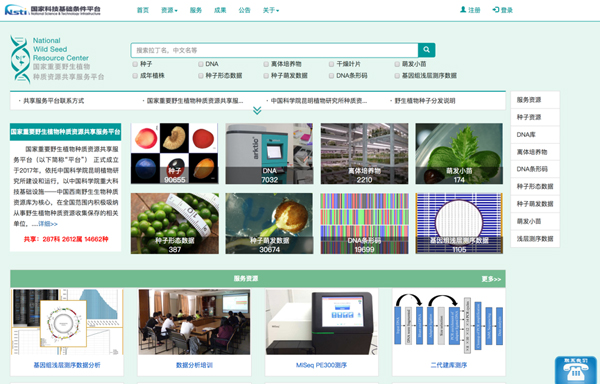Open the 基因组浅层测序数据 1105 thumbnail
The image size is (600, 384).
(459, 223)
